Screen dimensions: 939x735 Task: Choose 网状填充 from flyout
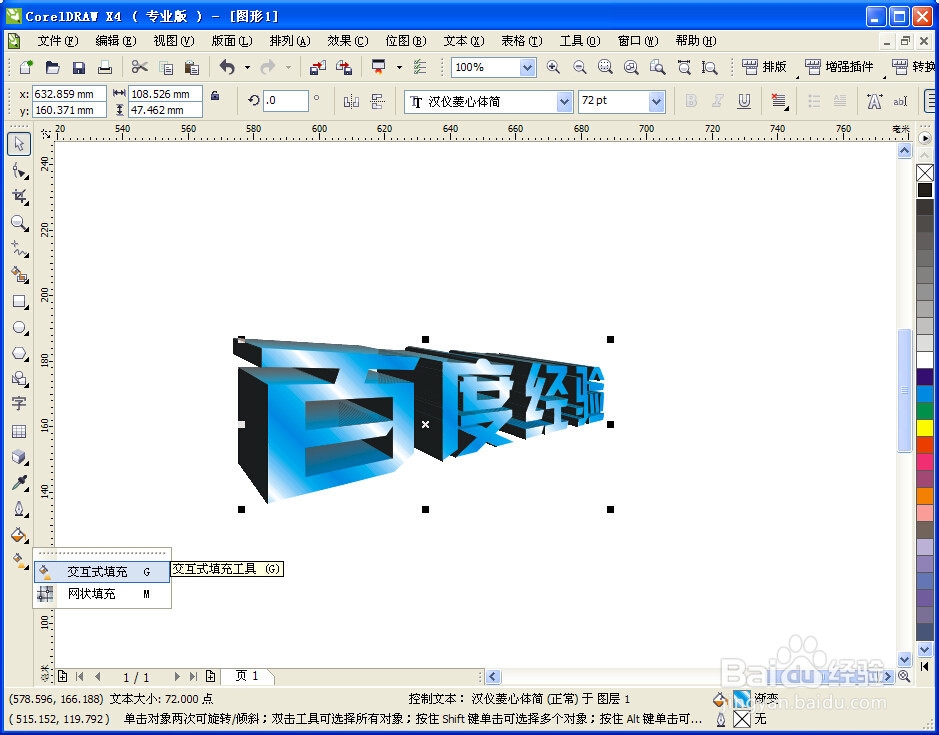click(102, 594)
